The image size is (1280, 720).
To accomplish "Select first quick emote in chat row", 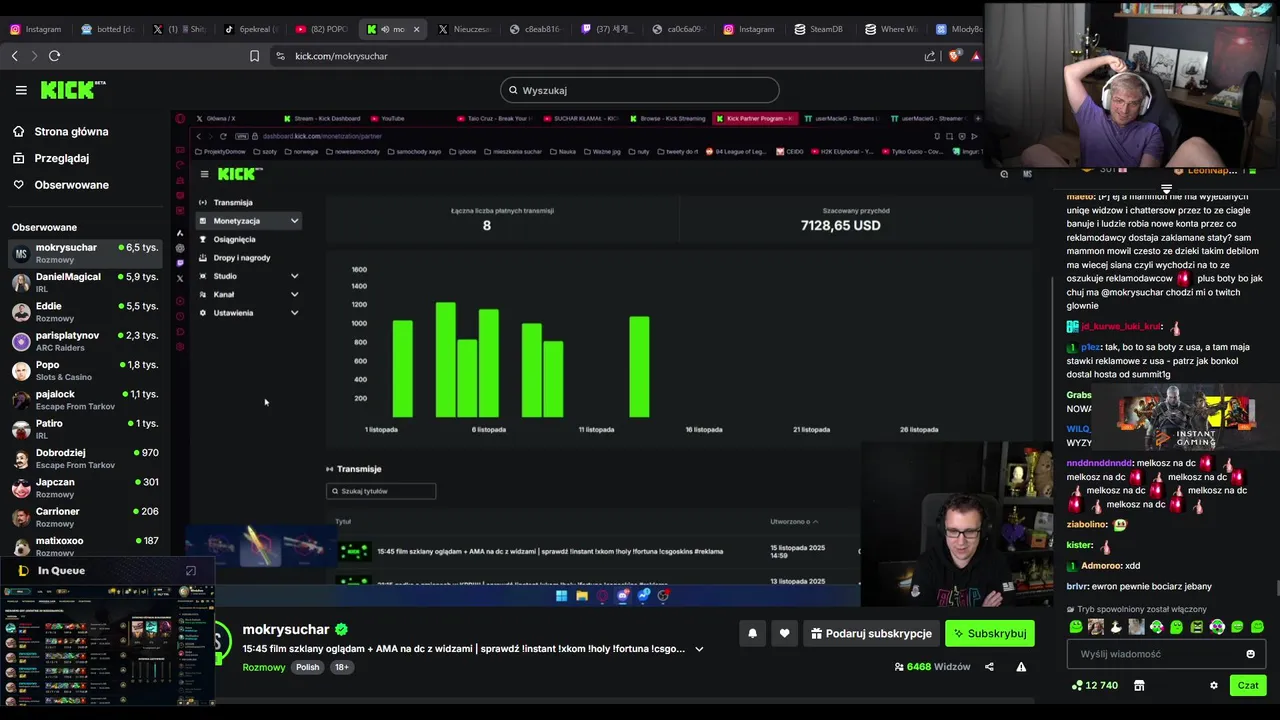I will [x=1076, y=627].
